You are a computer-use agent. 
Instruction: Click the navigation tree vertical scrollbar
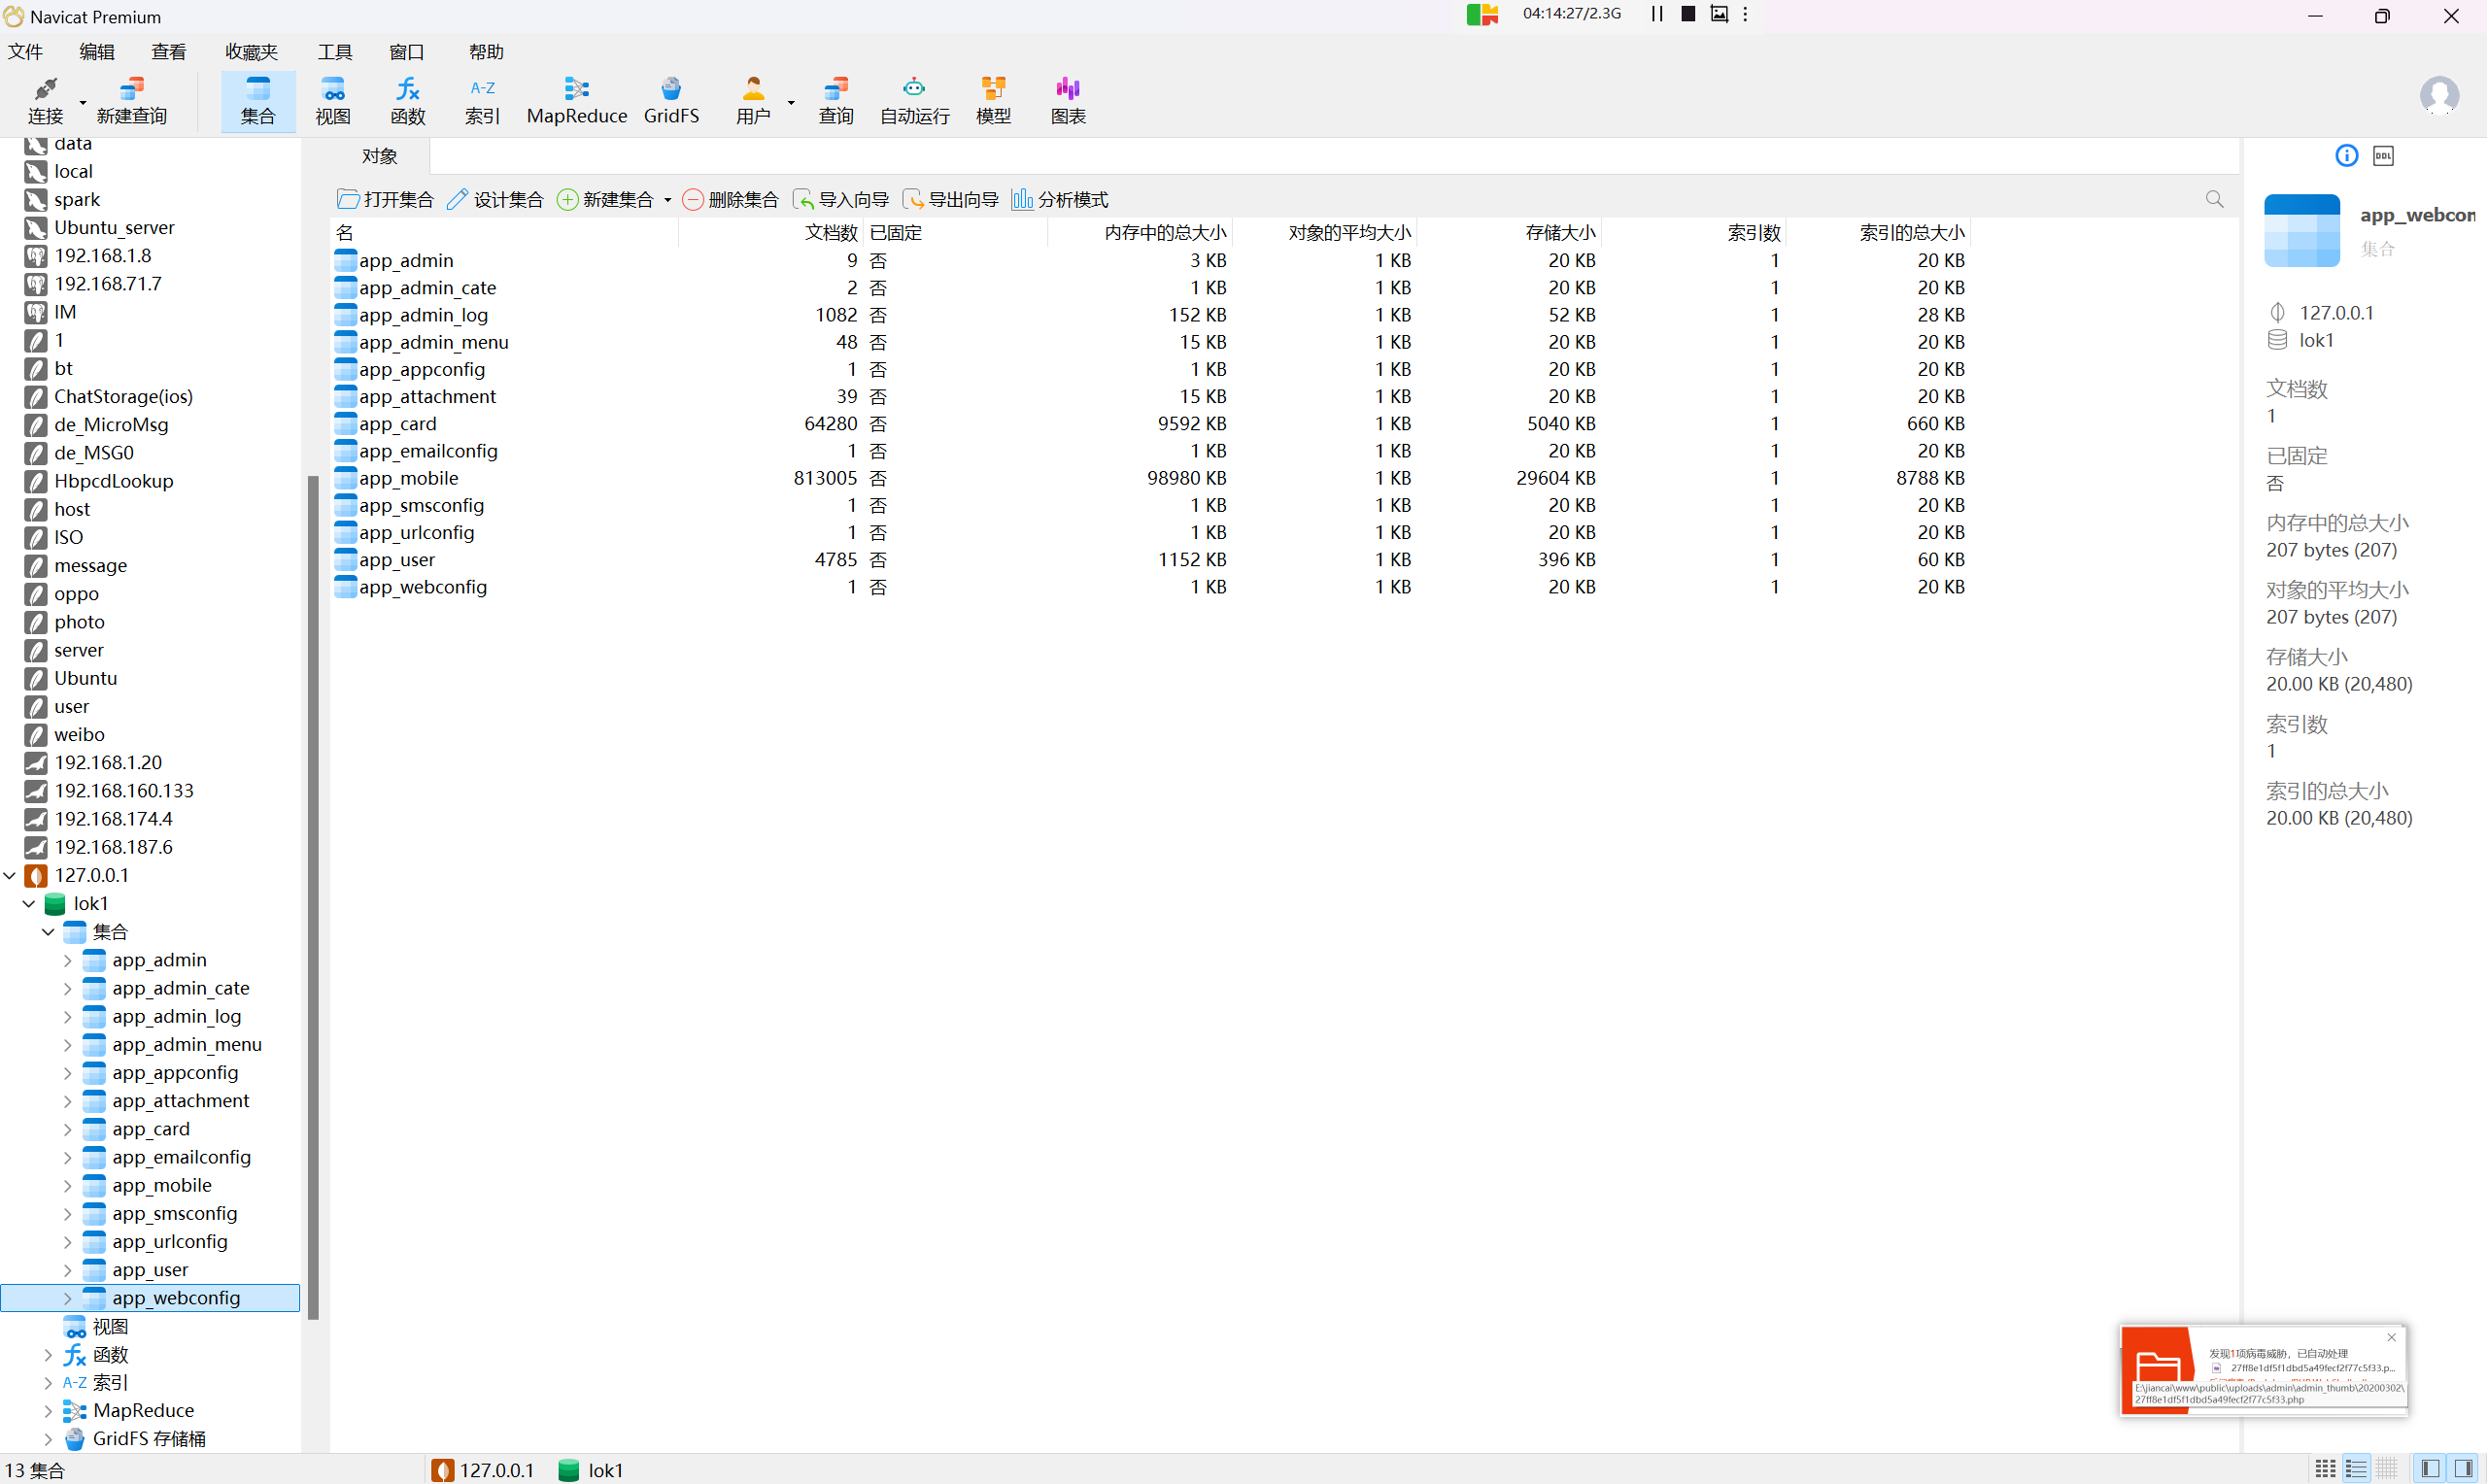click(313, 897)
